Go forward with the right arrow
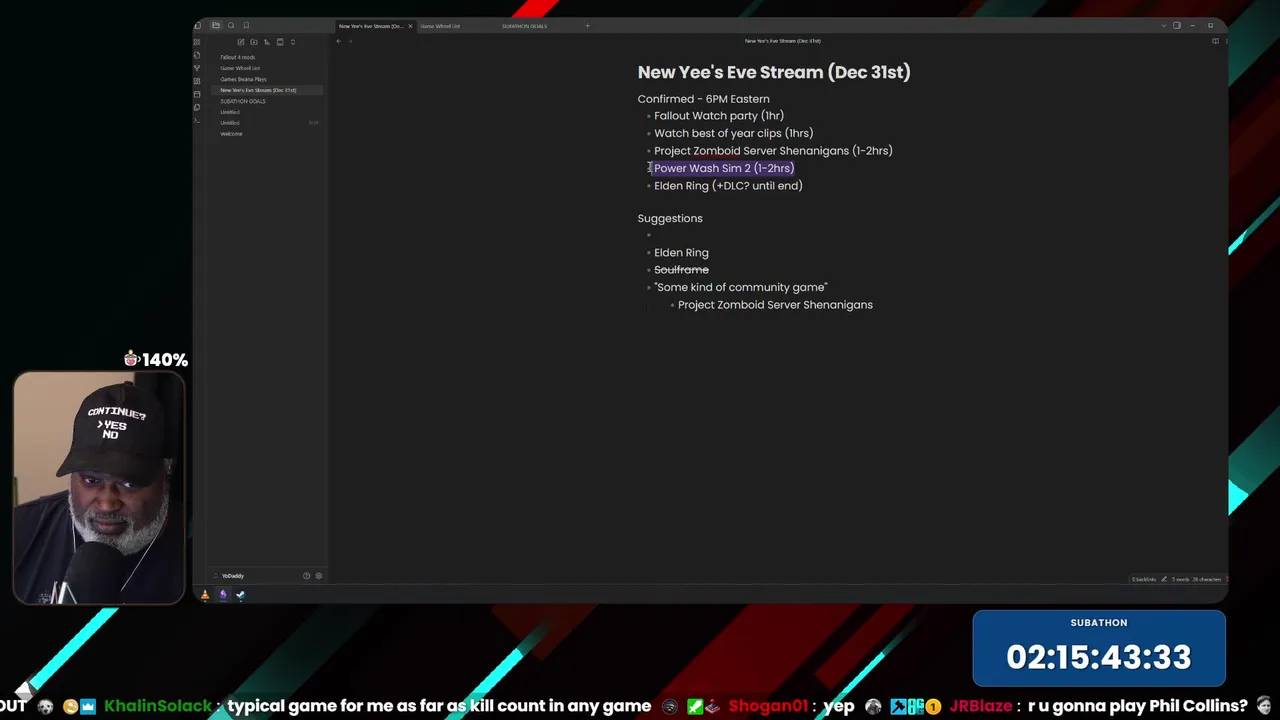This screenshot has width=1280, height=720. click(350, 41)
